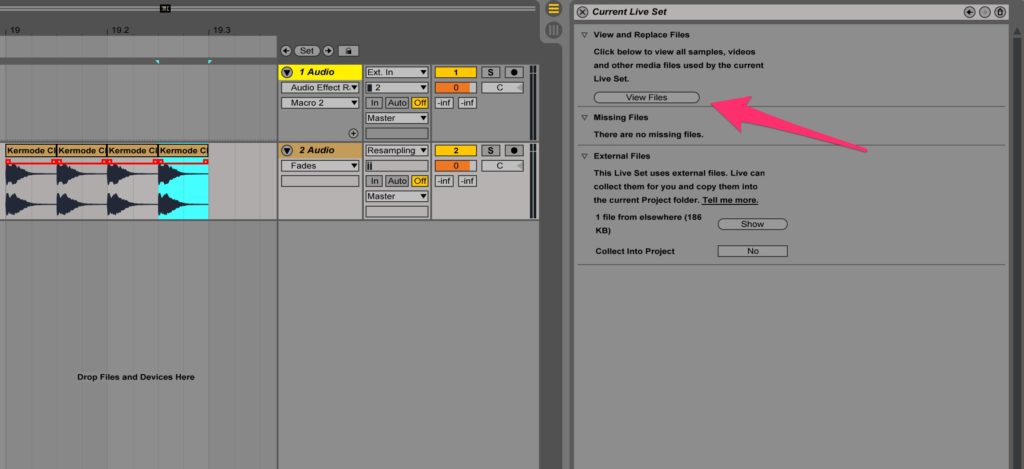Solo the 2 Audio track
Viewport: 1024px width, 469px height.
tap(490, 150)
